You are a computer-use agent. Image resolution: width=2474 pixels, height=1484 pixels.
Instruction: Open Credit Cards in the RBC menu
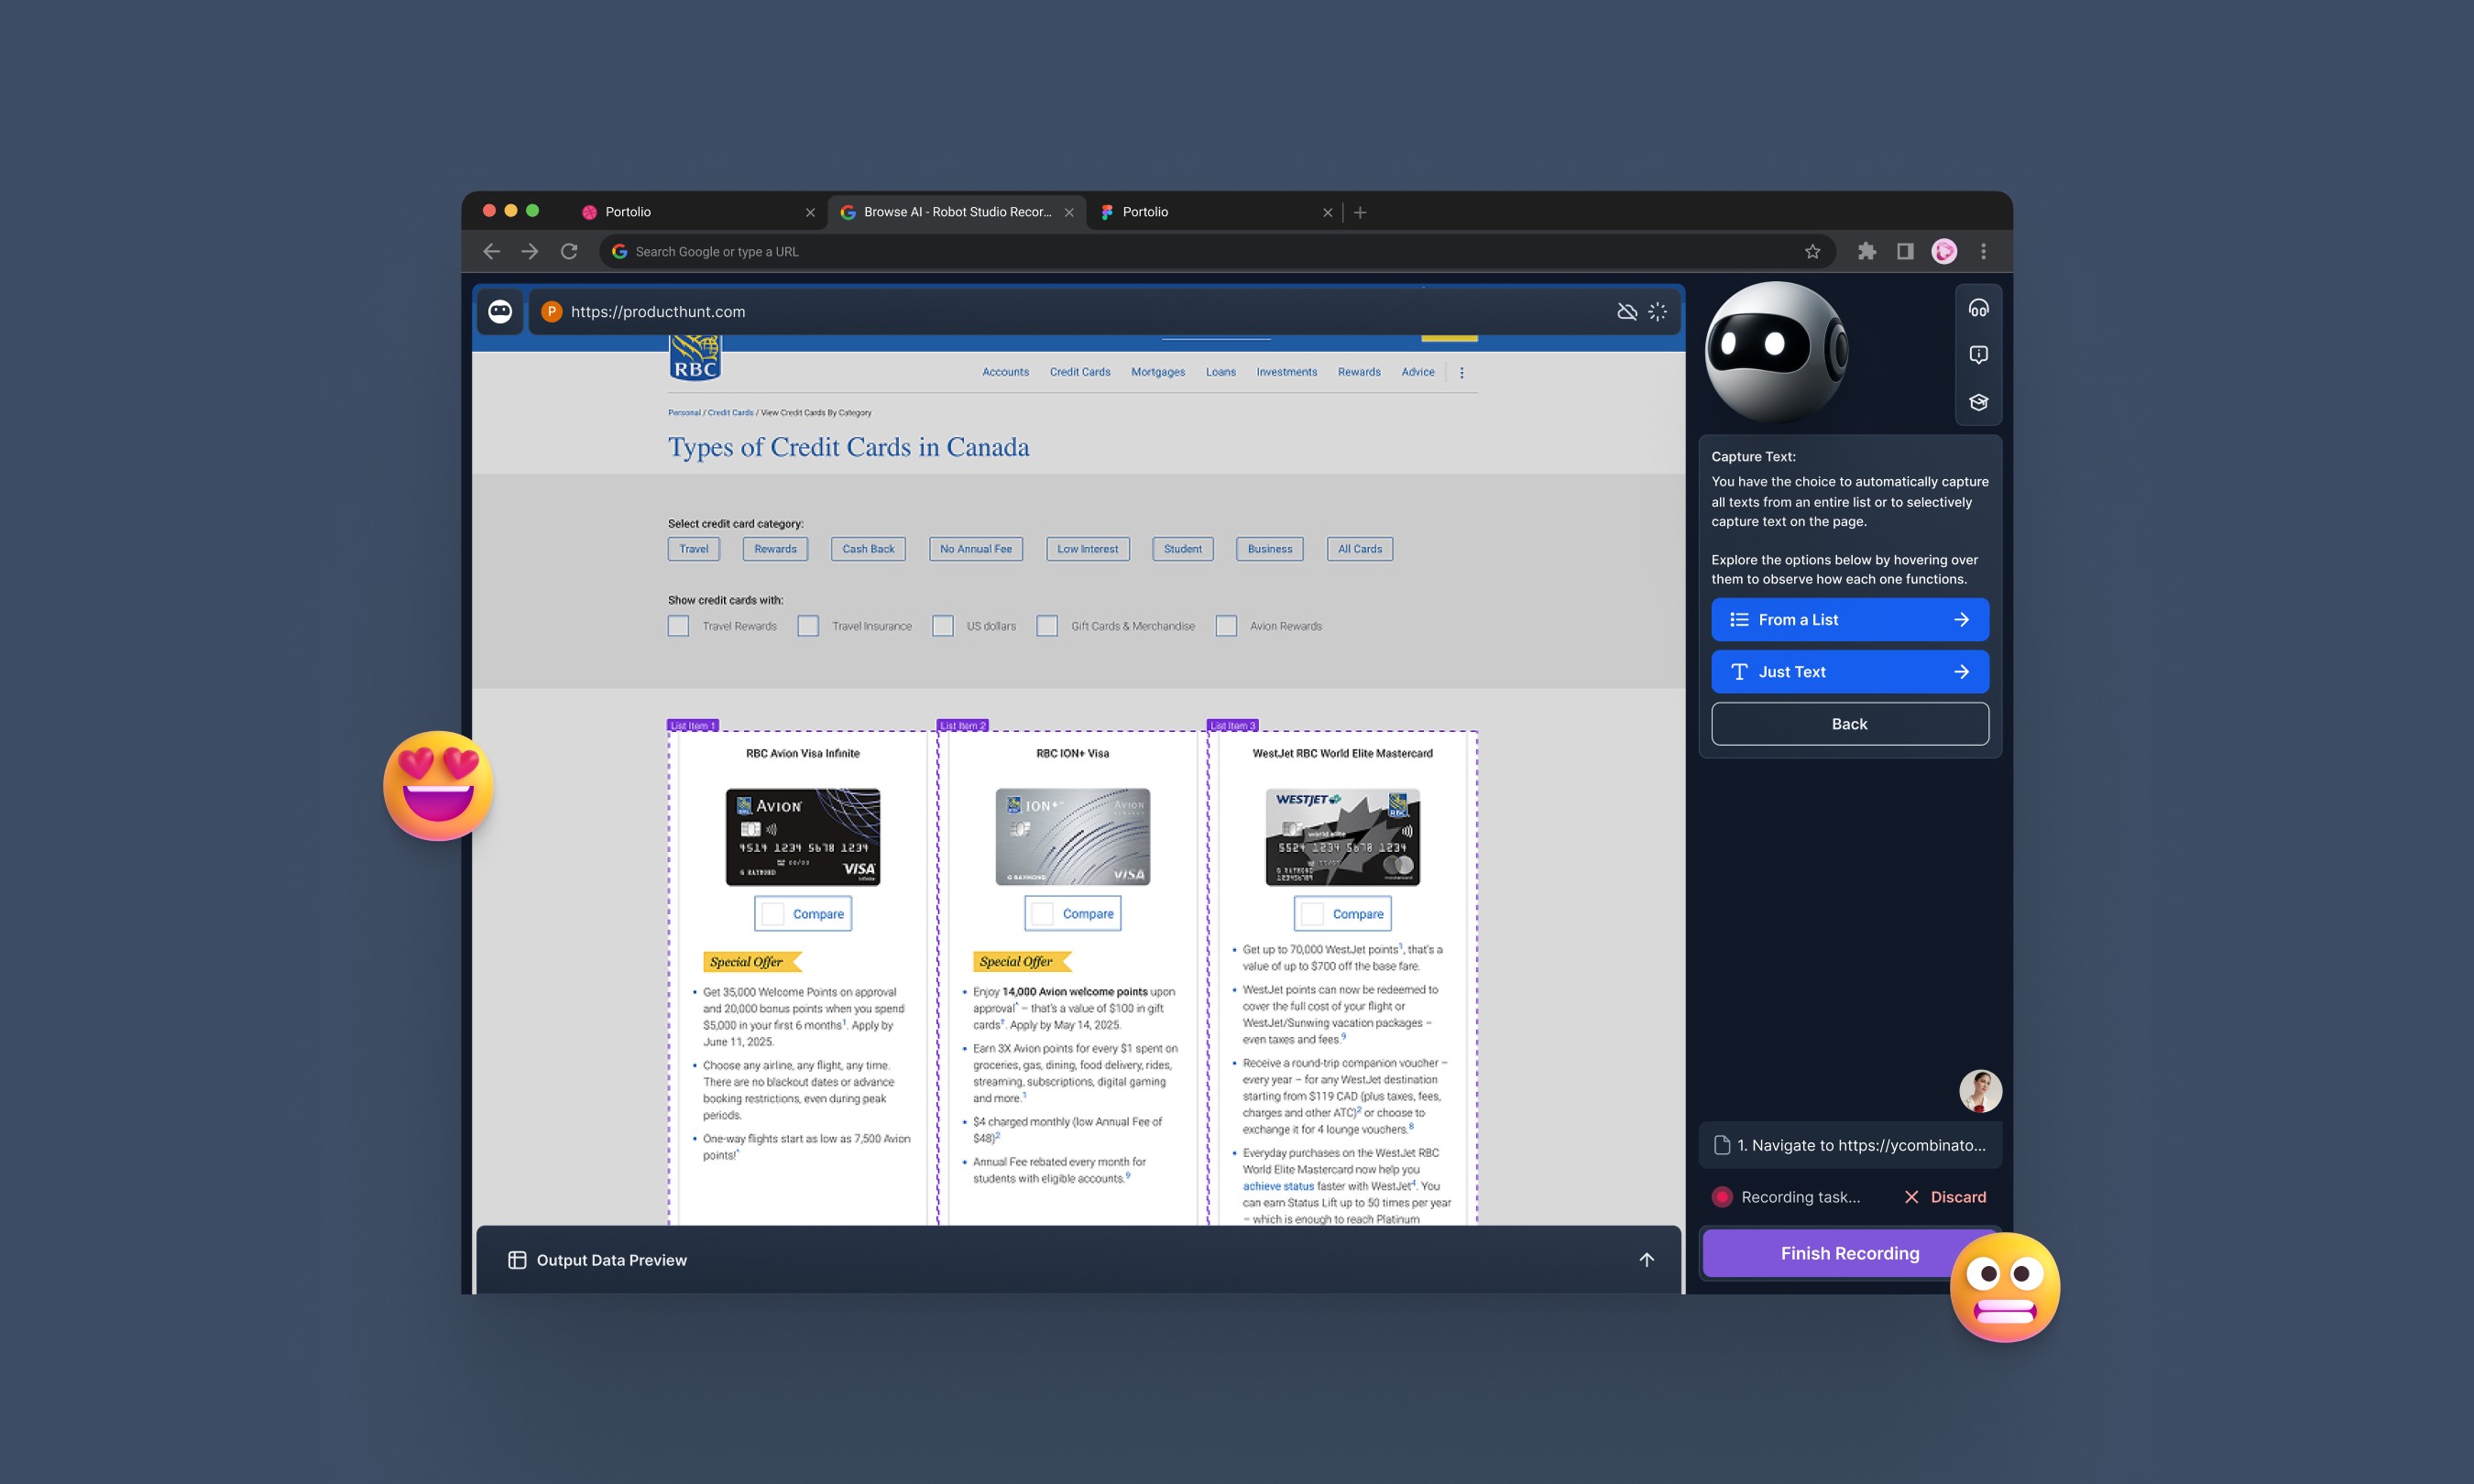[x=1079, y=372]
